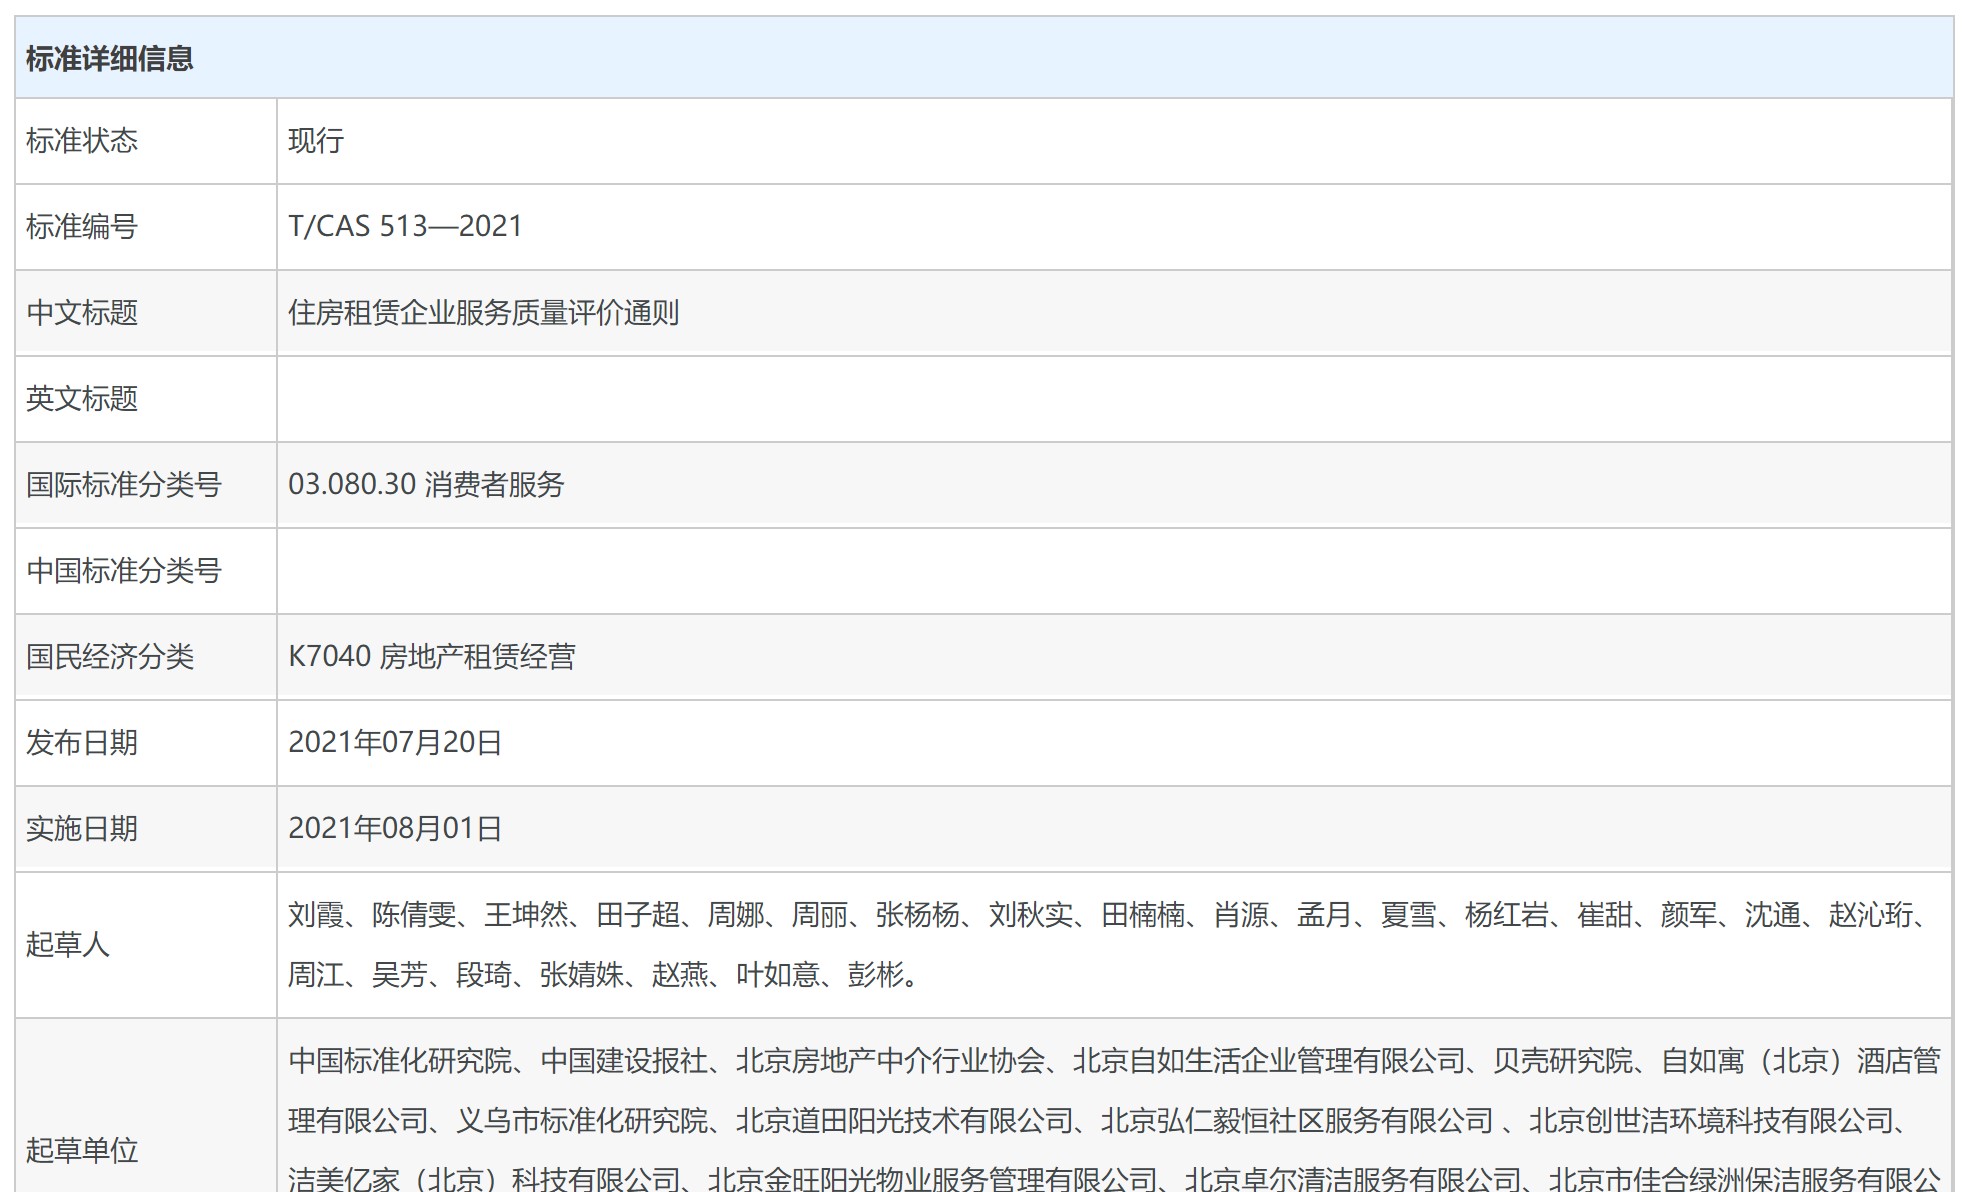Click the 英文标题 label cell
The width and height of the screenshot is (1962, 1192).
click(82, 399)
